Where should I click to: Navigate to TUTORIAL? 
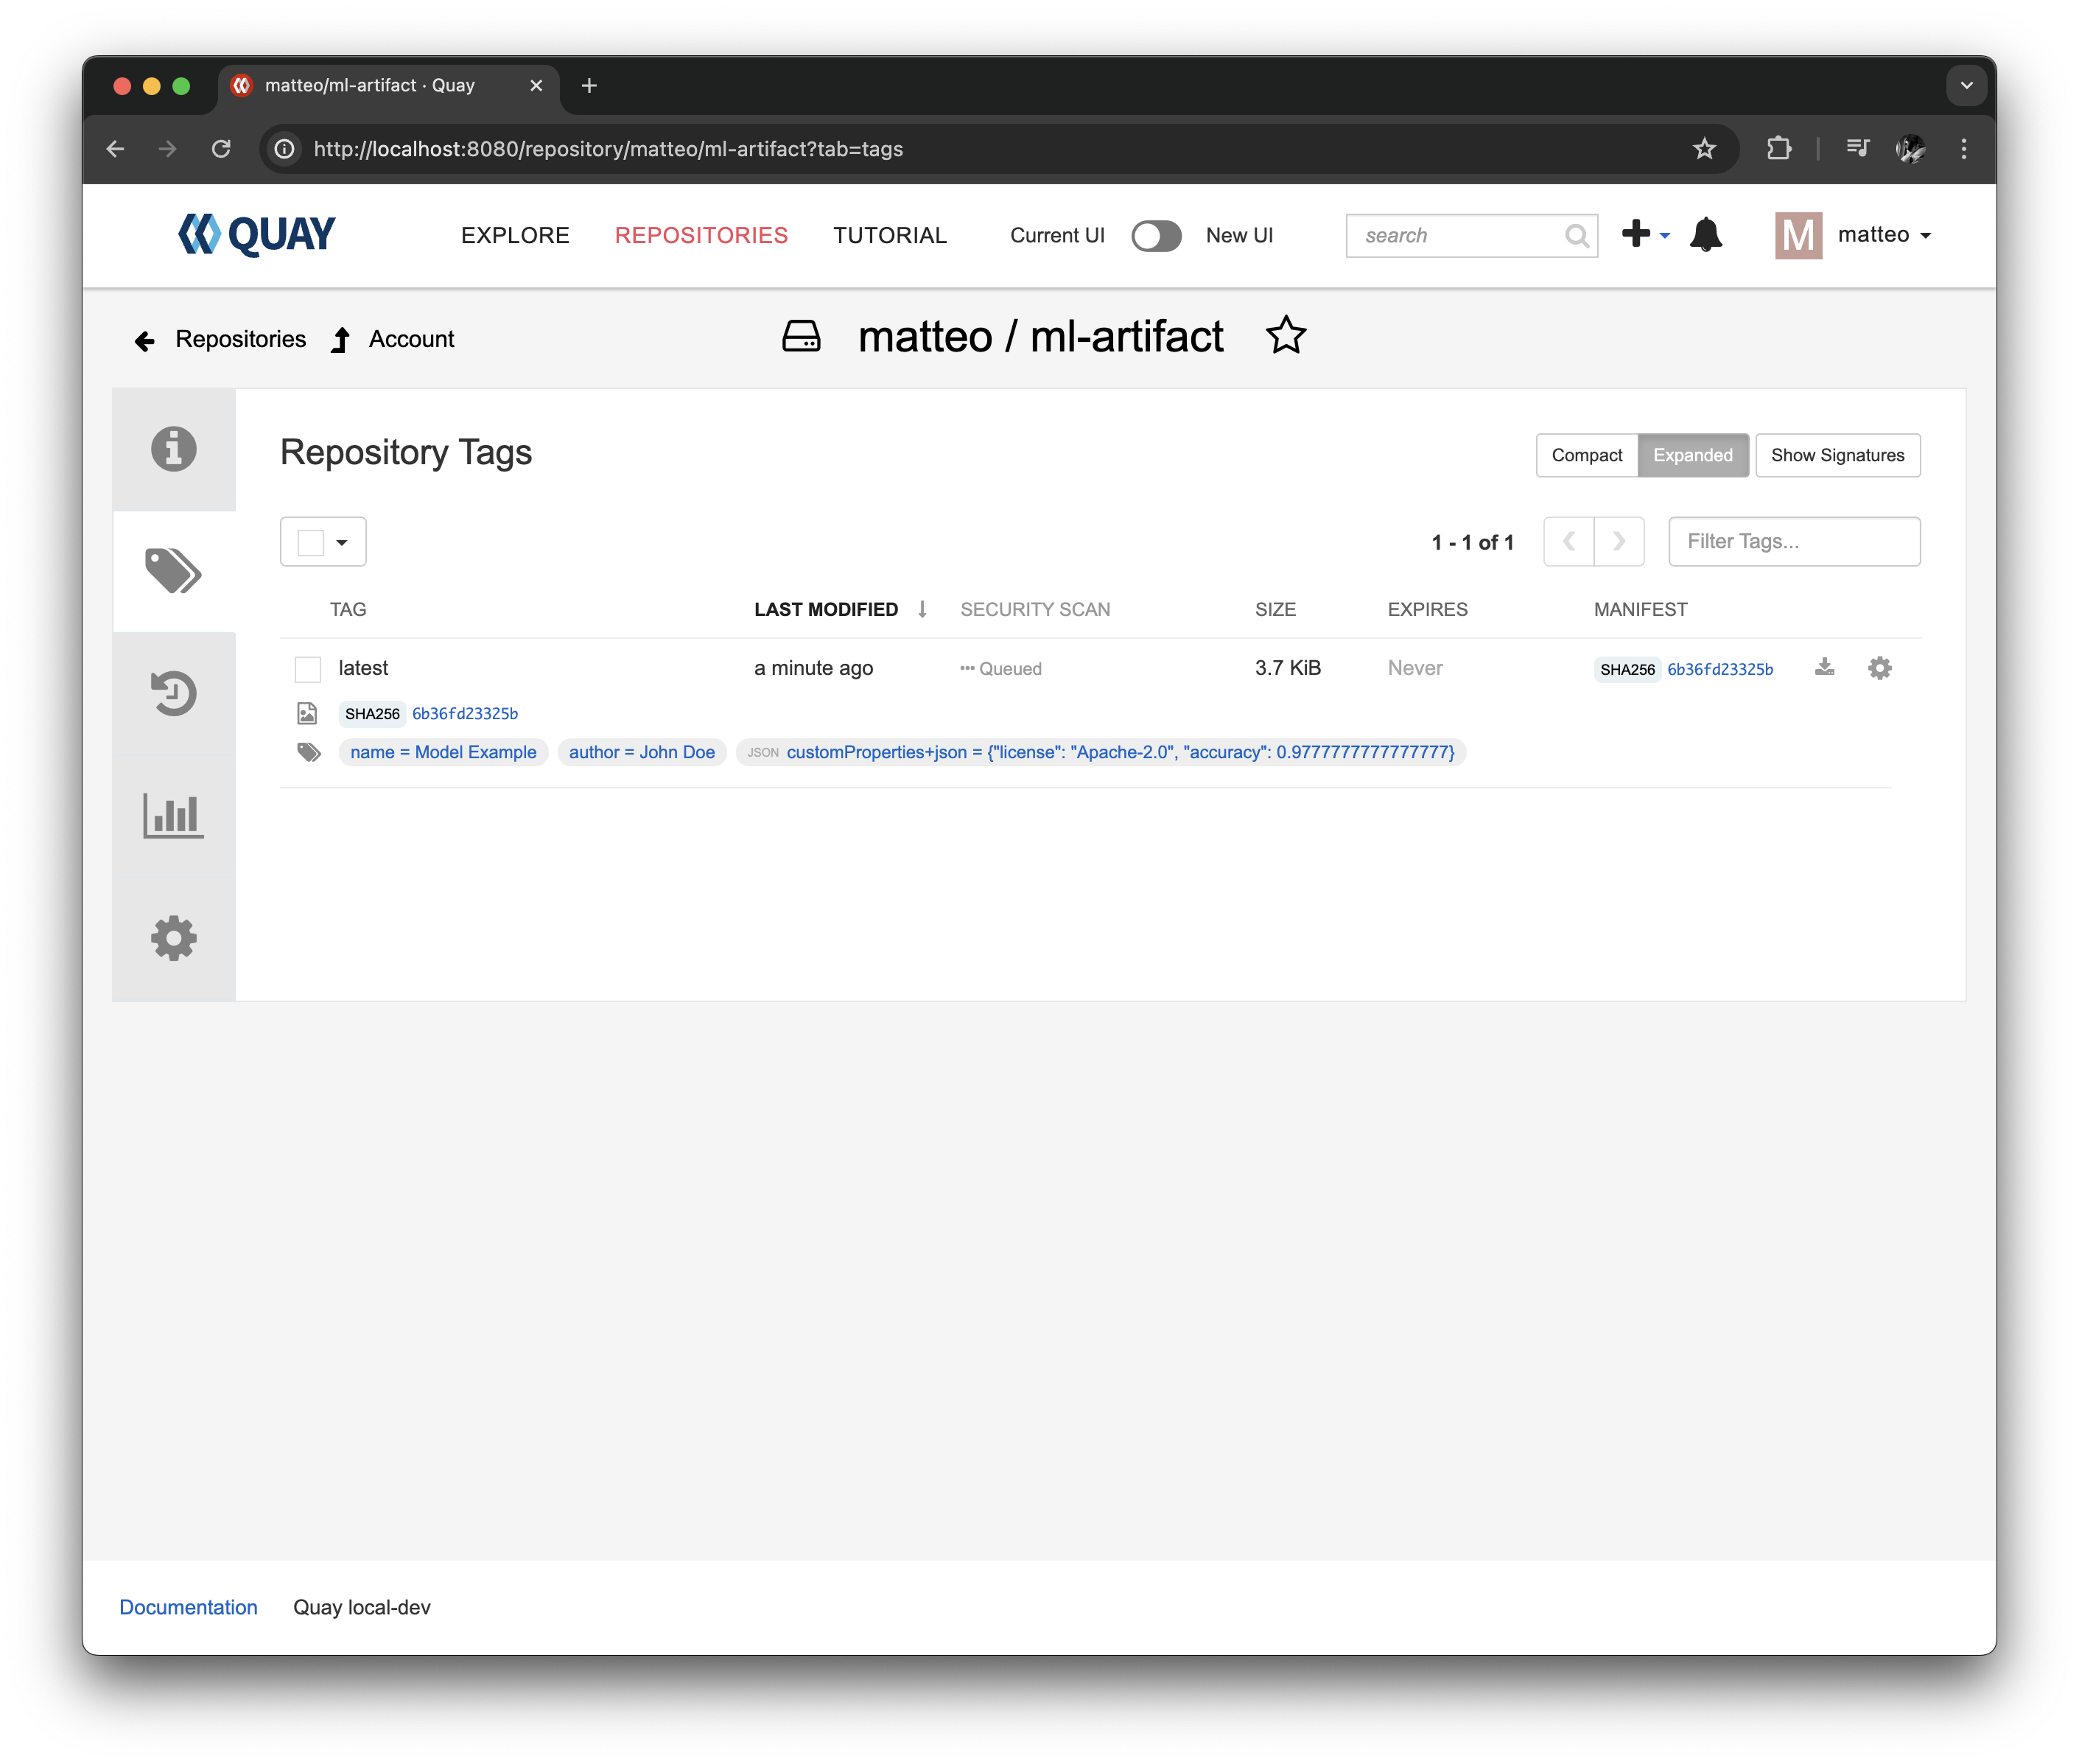pyautogui.click(x=889, y=235)
